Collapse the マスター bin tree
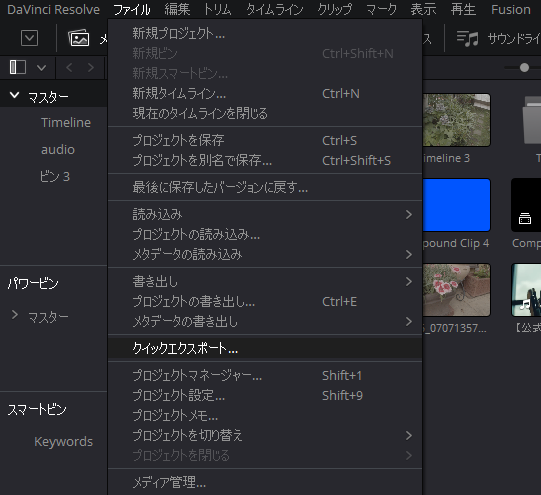The image size is (541, 495). [14, 95]
